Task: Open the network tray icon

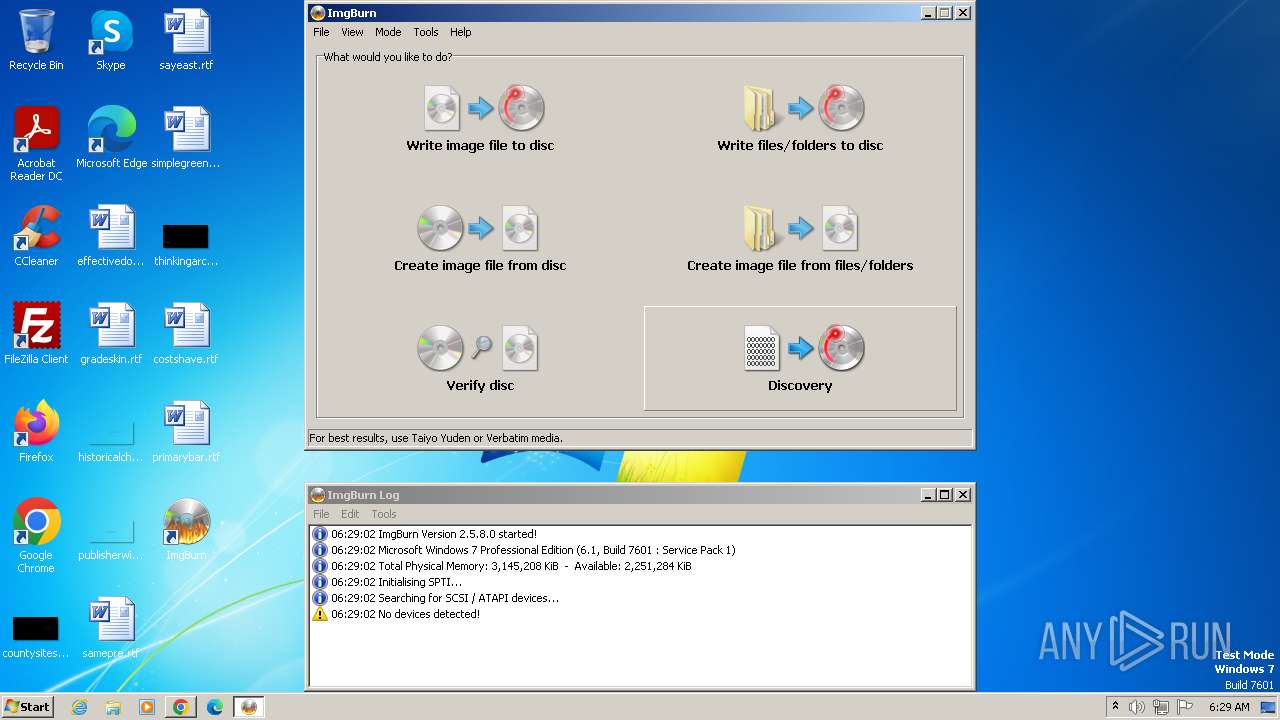Action: pos(1161,707)
